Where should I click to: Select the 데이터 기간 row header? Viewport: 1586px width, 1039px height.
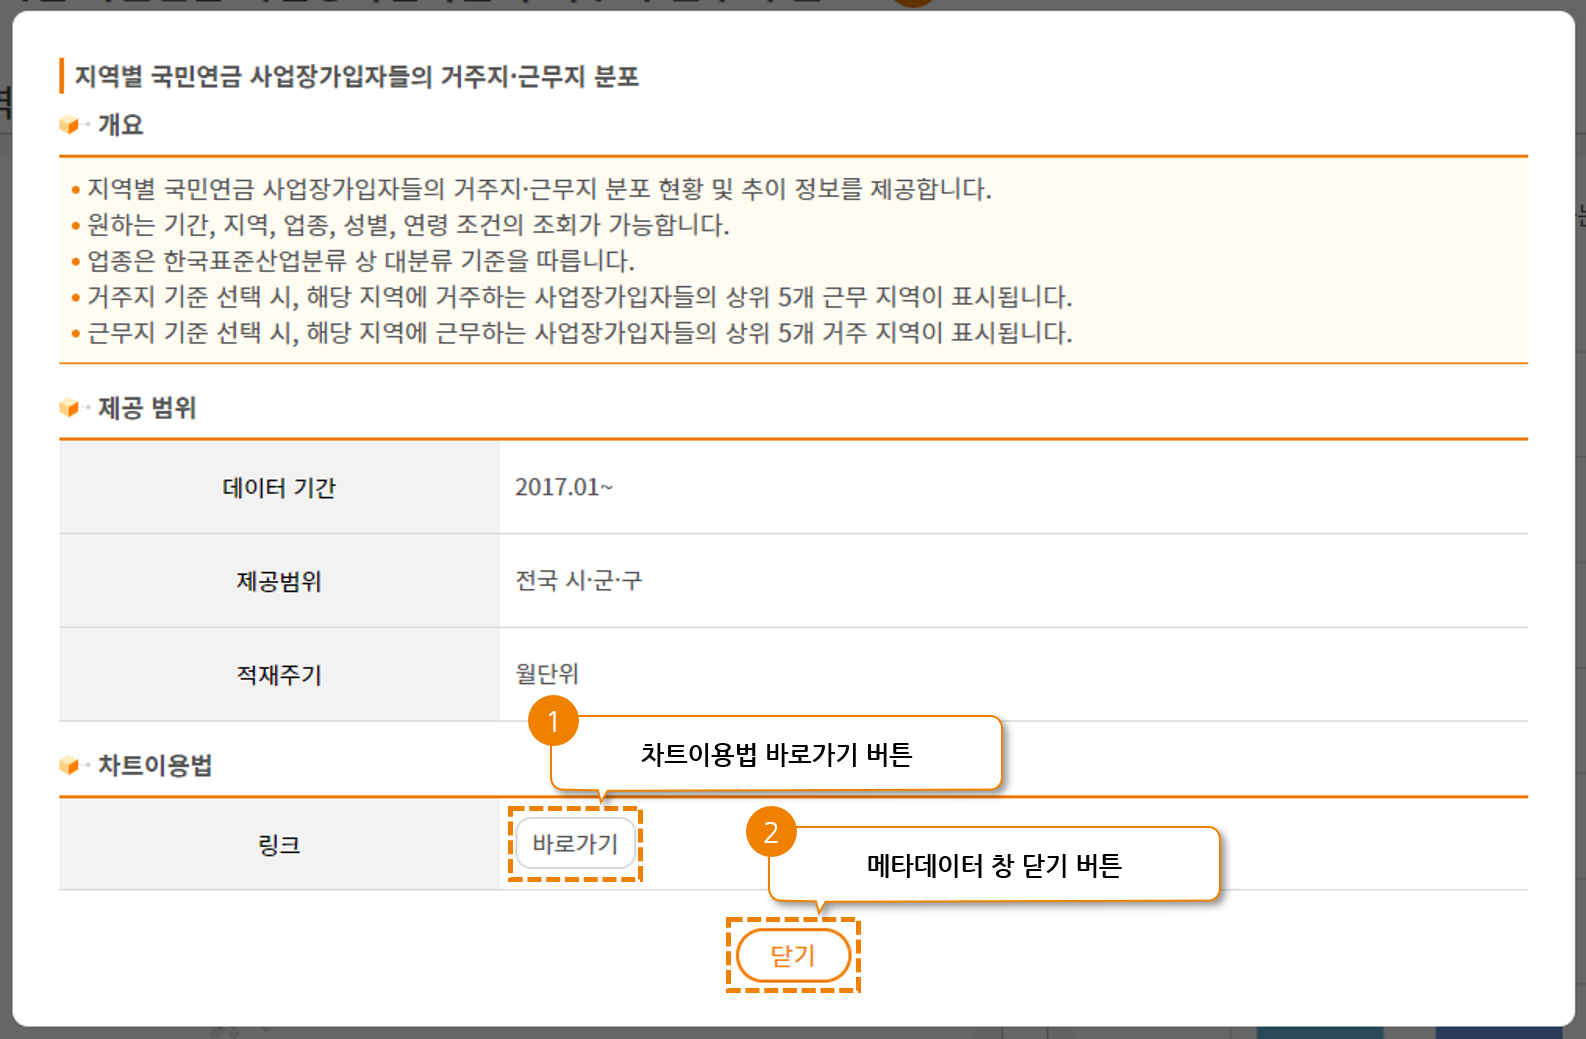coord(279,487)
